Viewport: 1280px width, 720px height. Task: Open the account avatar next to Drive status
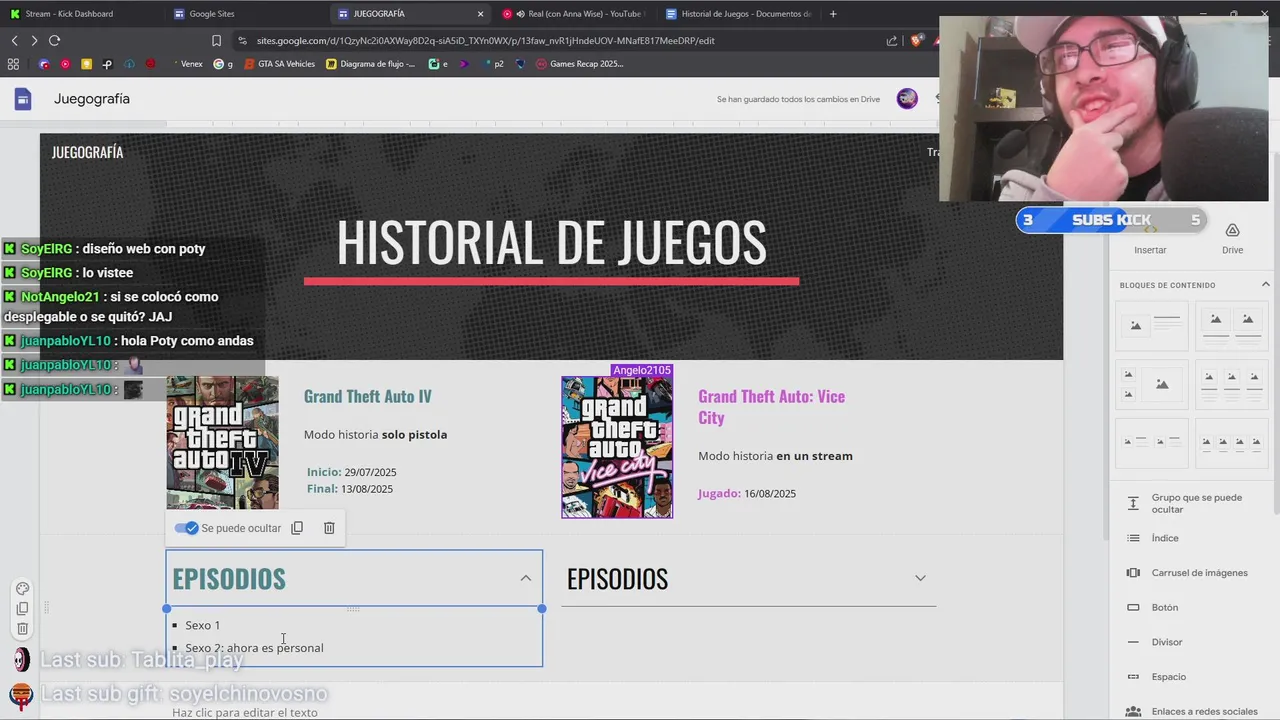point(907,98)
